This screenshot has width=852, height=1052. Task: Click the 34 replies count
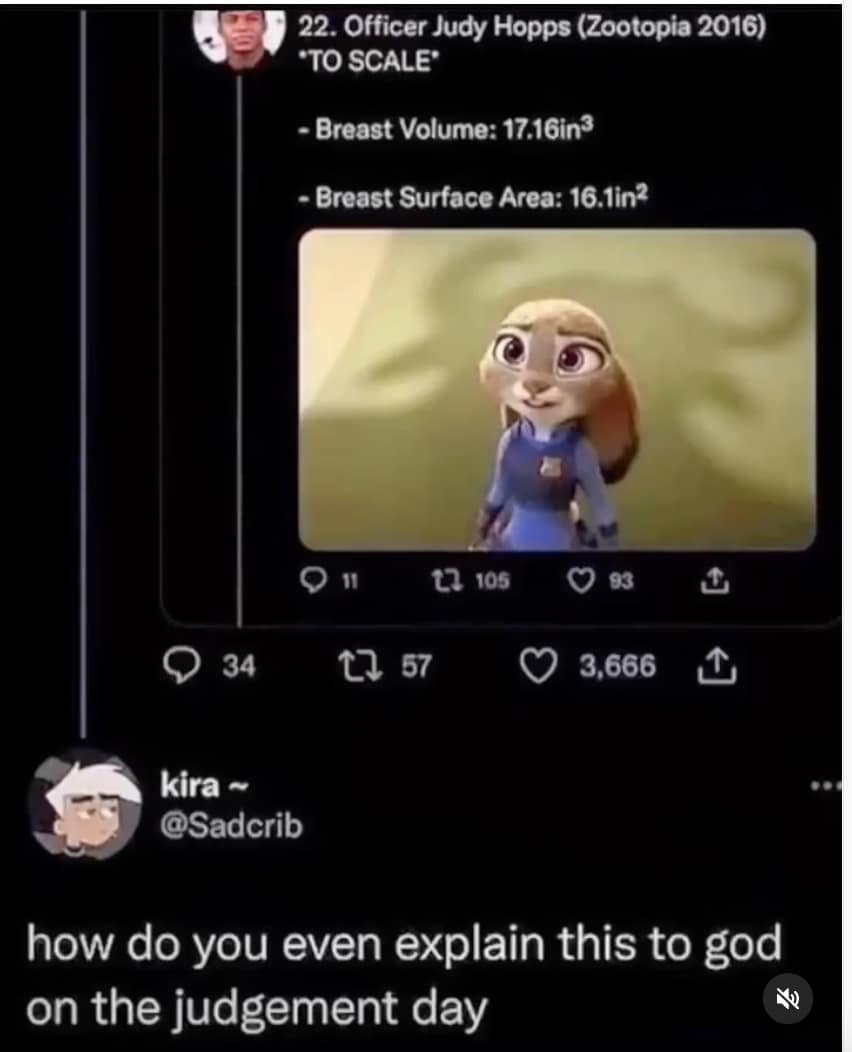tap(239, 666)
